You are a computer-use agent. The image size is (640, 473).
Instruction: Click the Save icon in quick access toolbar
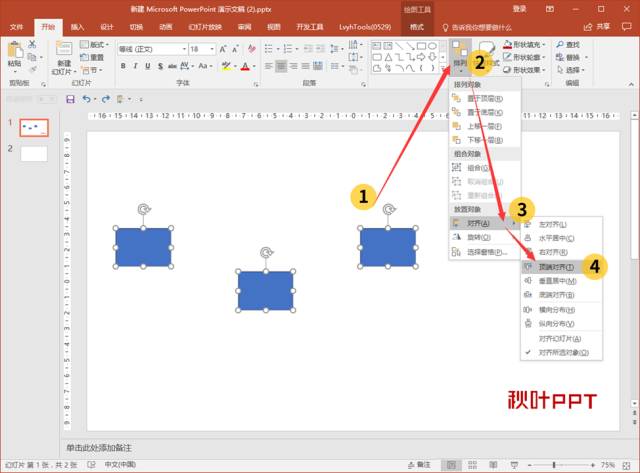[70, 99]
